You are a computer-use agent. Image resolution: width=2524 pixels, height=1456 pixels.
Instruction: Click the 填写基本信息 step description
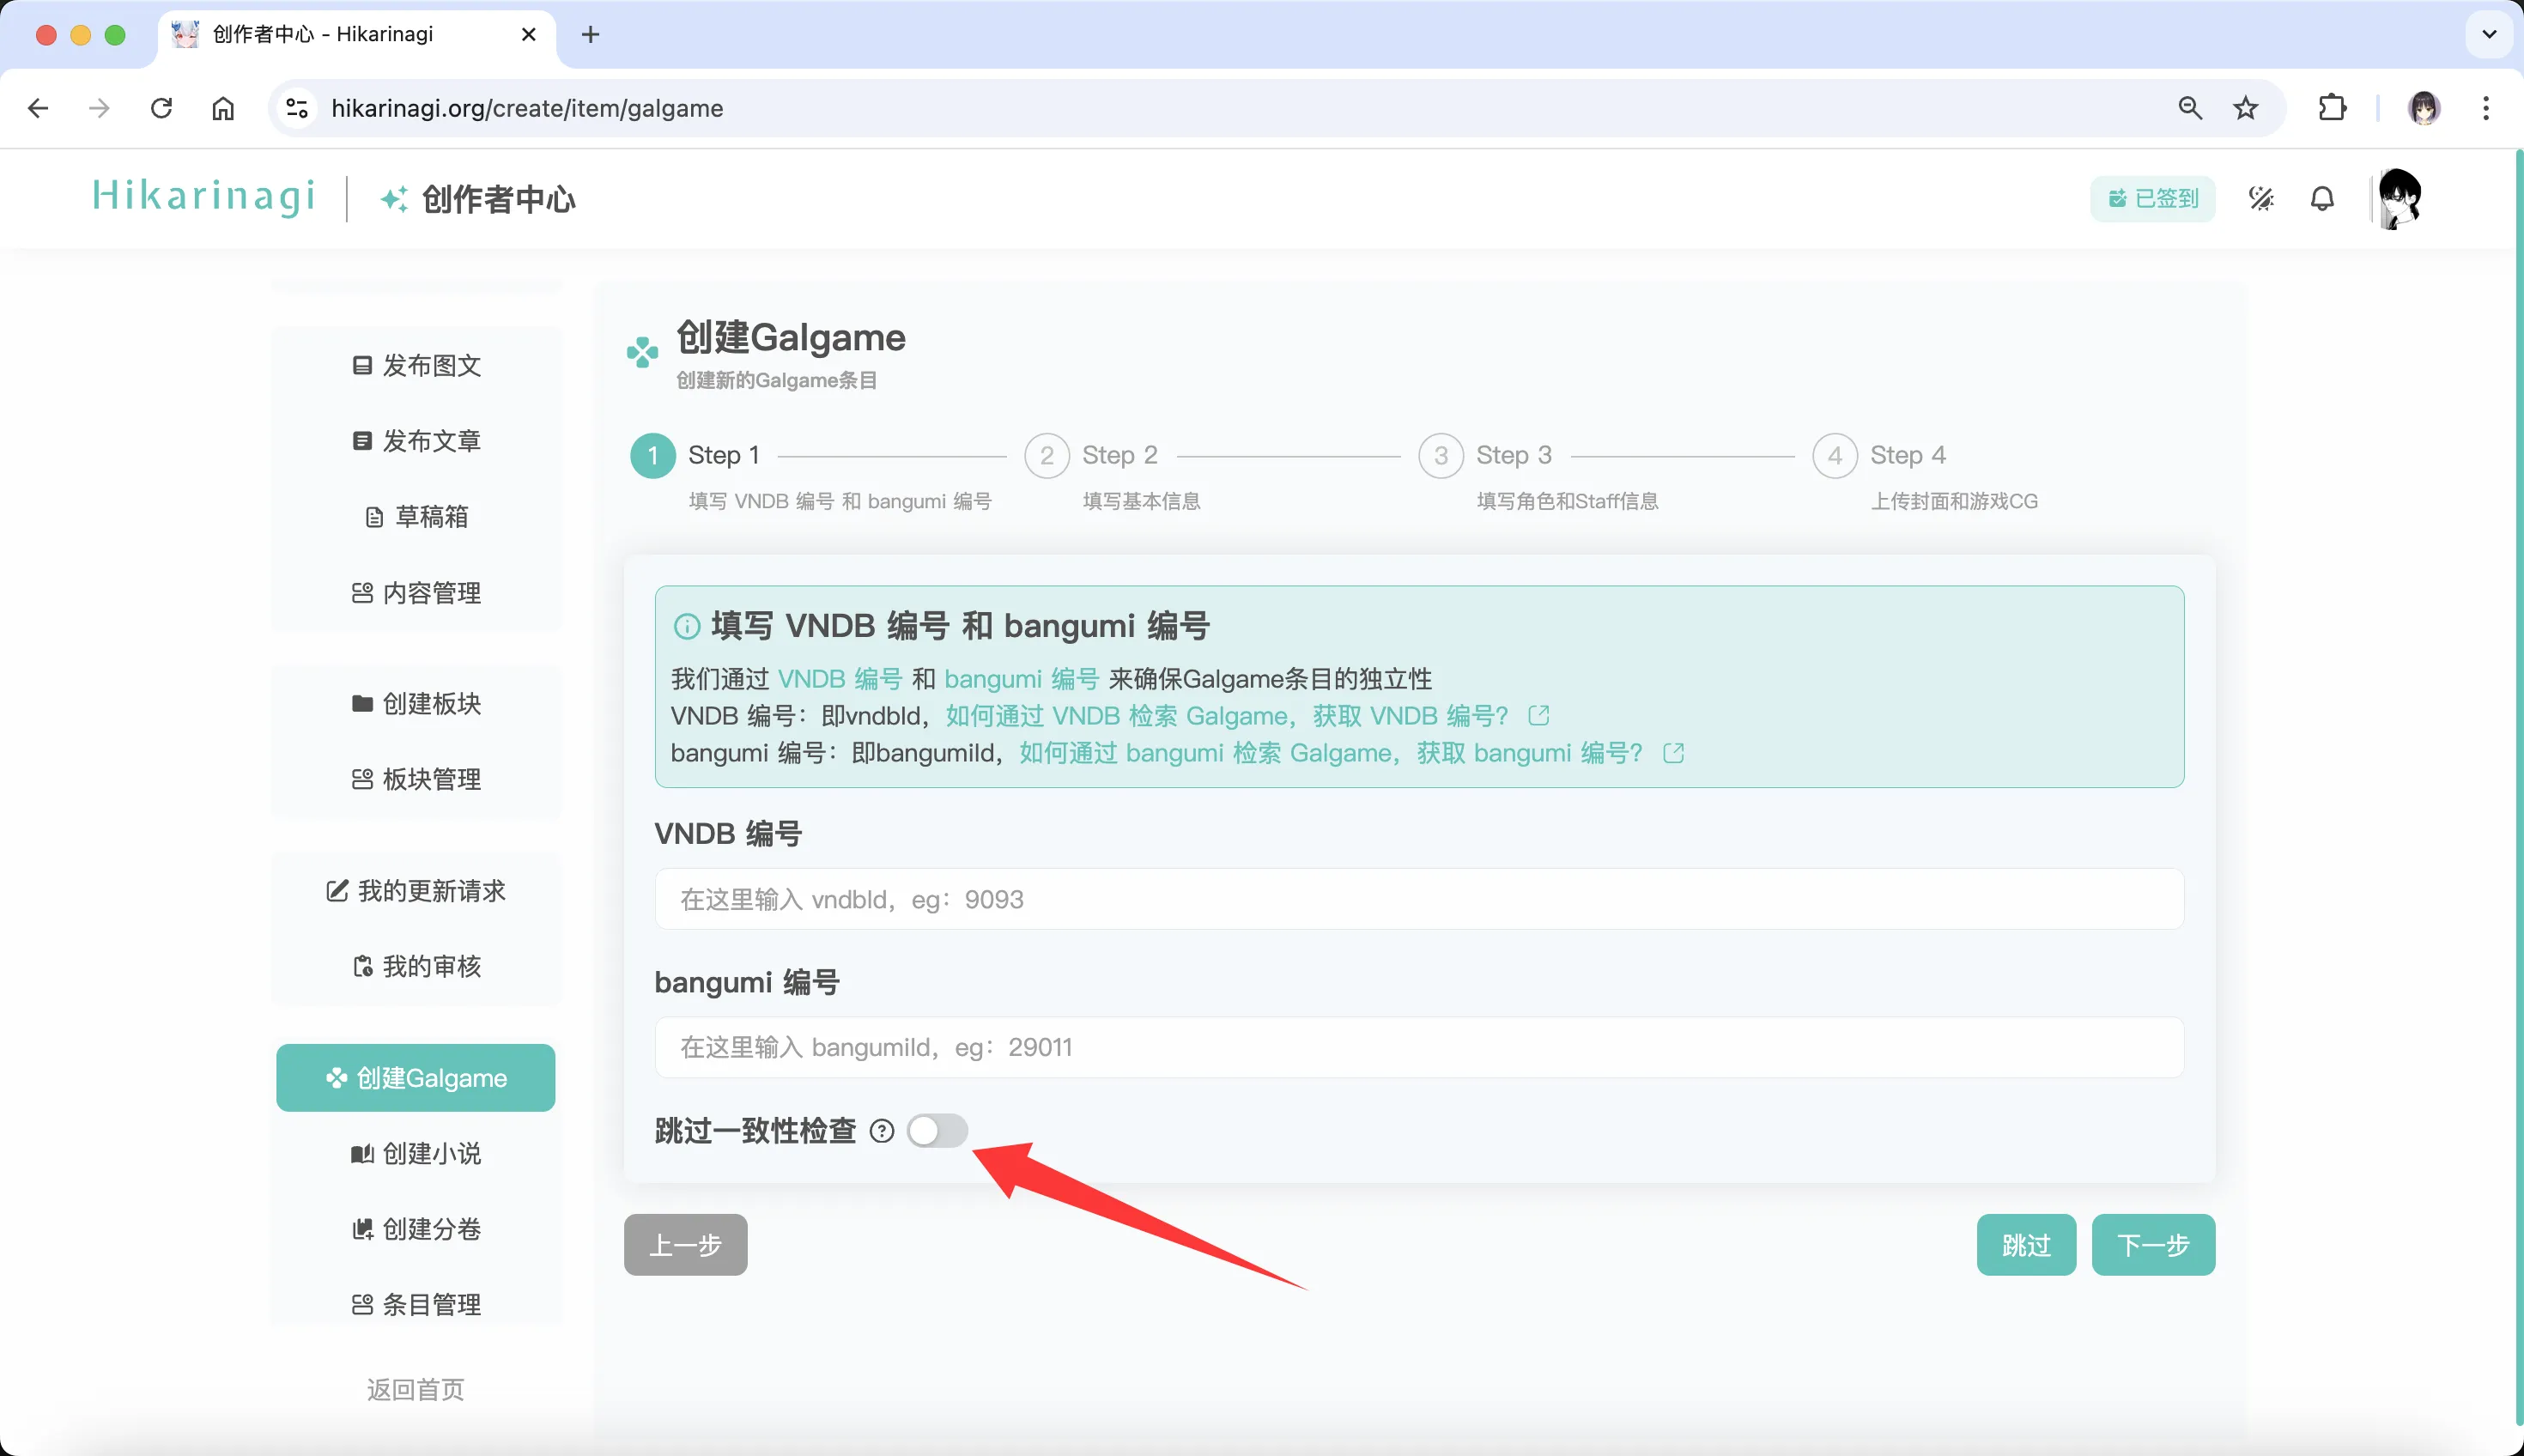pos(1141,501)
